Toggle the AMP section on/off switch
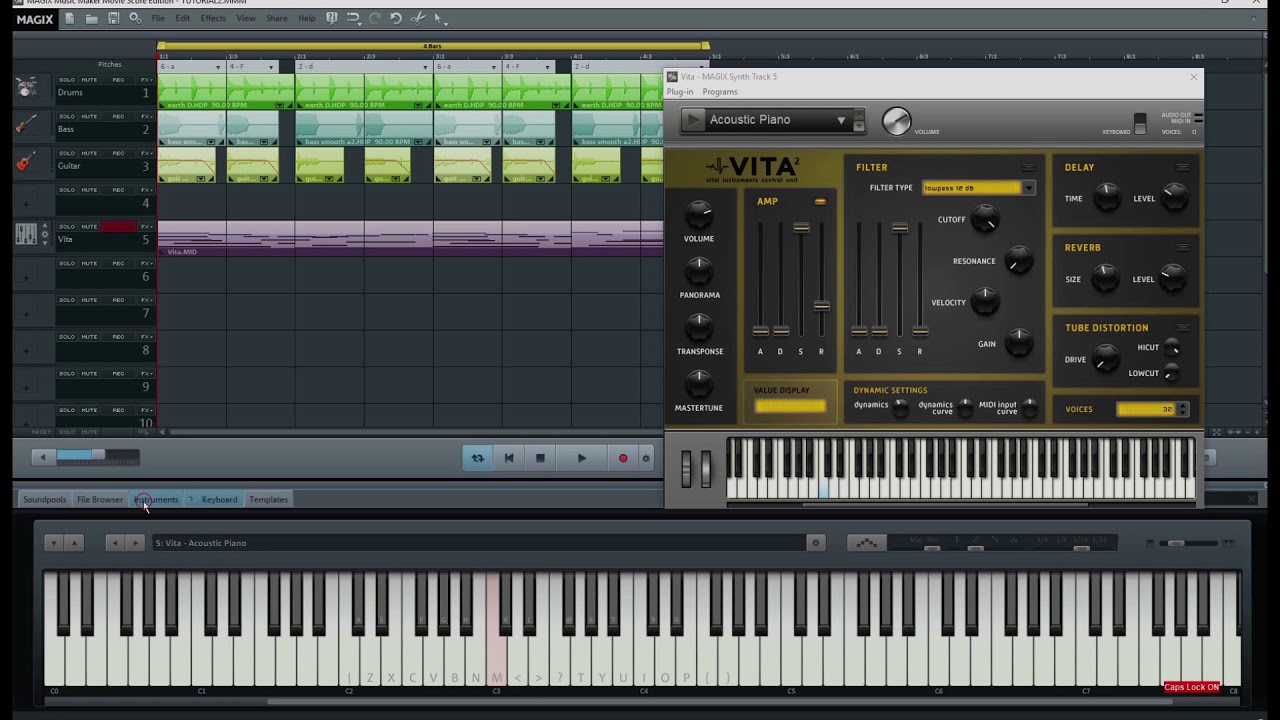 [x=820, y=202]
